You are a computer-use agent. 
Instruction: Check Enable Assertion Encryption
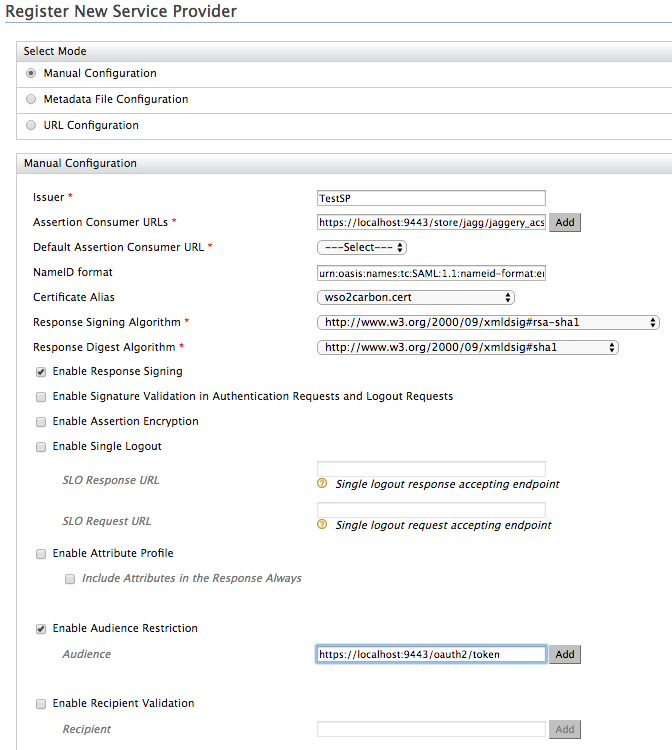click(x=41, y=421)
